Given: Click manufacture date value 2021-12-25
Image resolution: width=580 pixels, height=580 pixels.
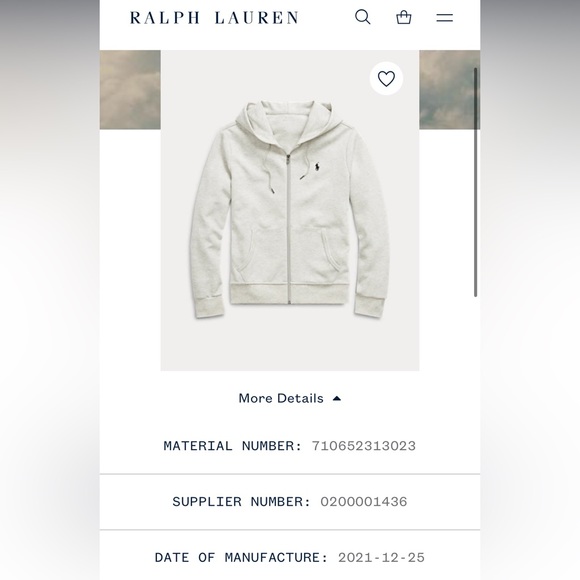Looking at the screenshot, I should point(381,557).
